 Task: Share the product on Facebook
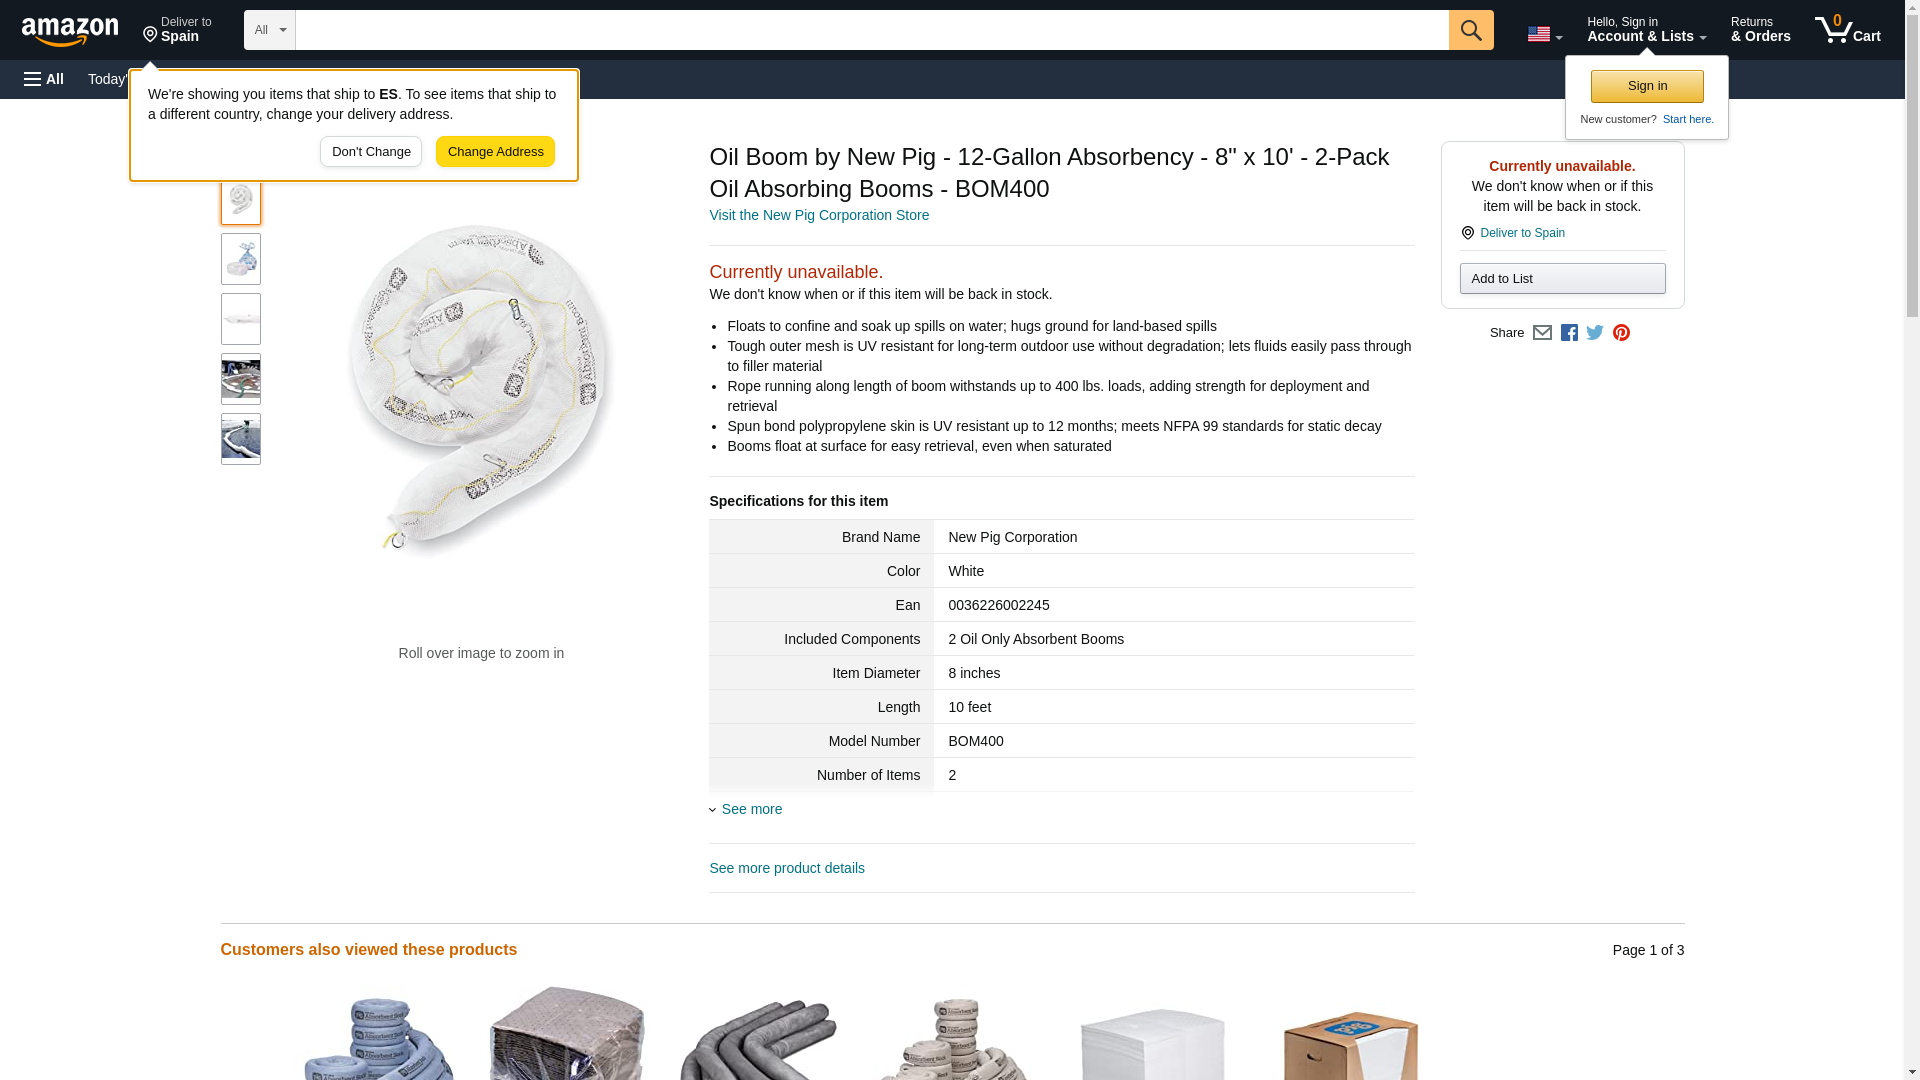click(x=1569, y=333)
